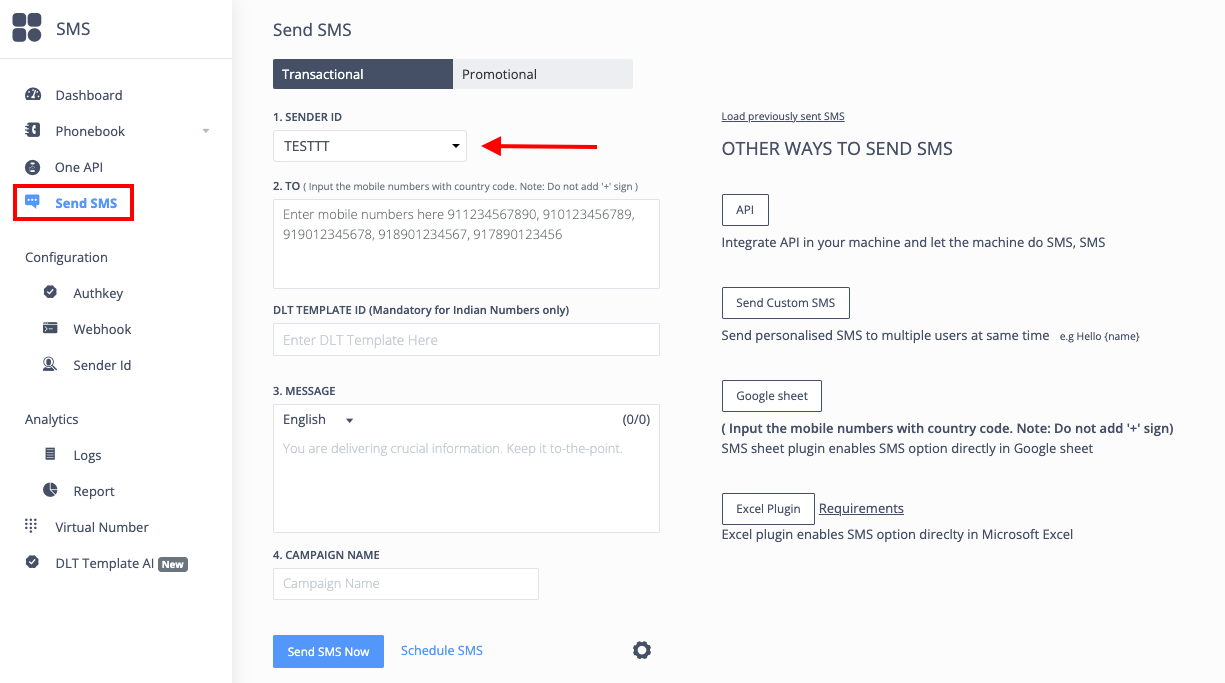Select the Transactional tab
Image resolution: width=1225 pixels, height=683 pixels.
[362, 73]
